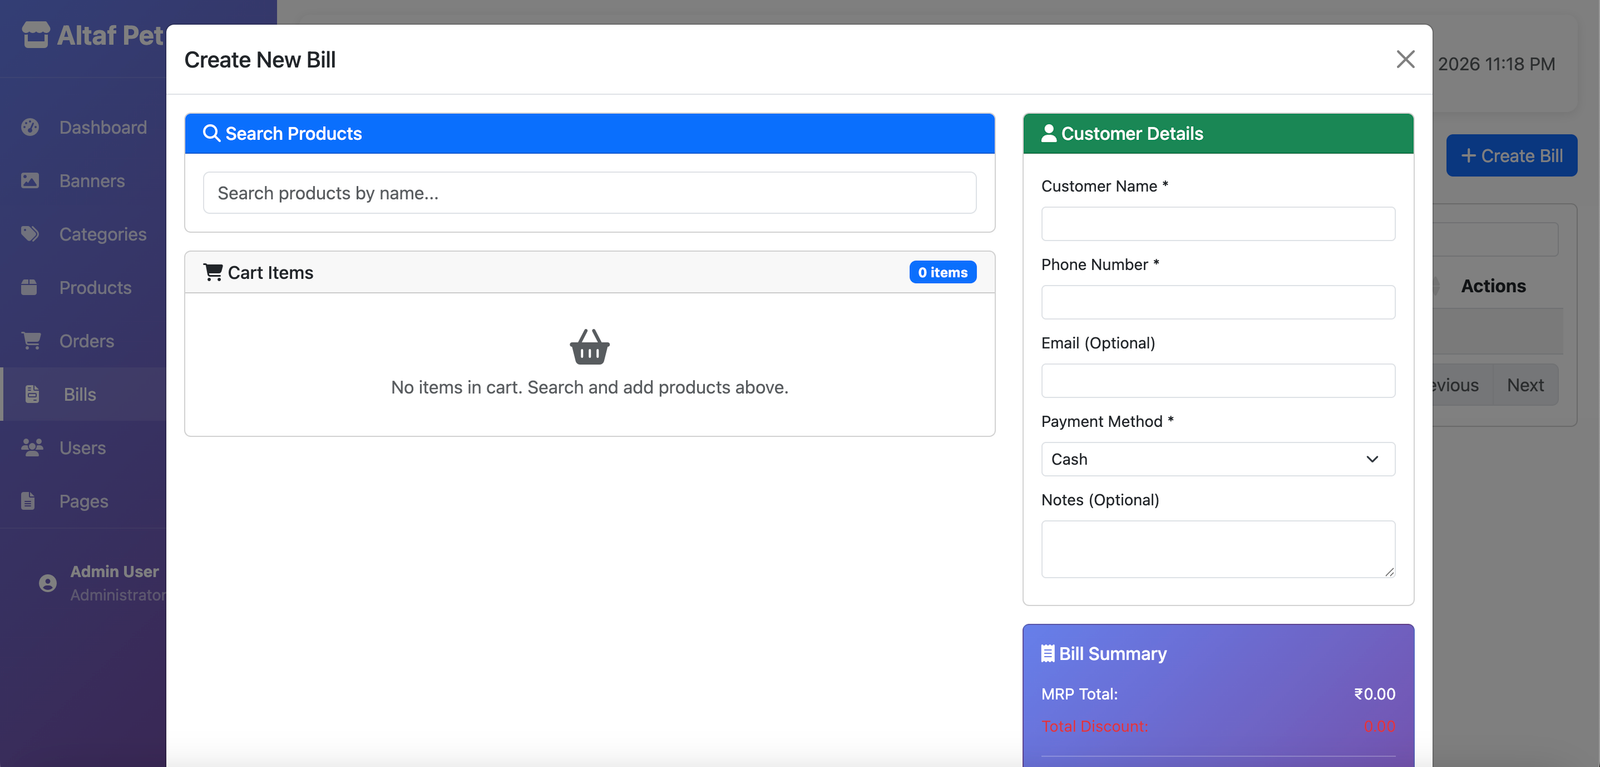The image size is (1600, 767).
Task: Click the Bills invoice icon
Action: pyautogui.click(x=32, y=394)
